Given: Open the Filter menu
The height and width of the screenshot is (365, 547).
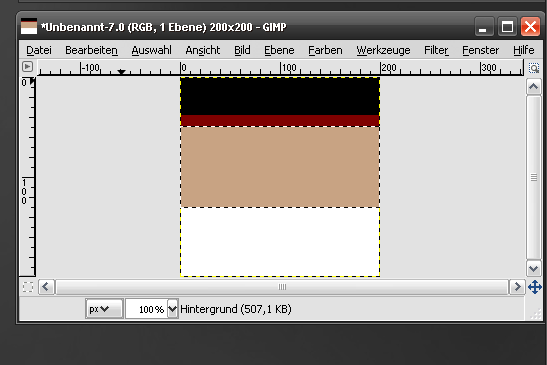Looking at the screenshot, I should click(x=436, y=50).
